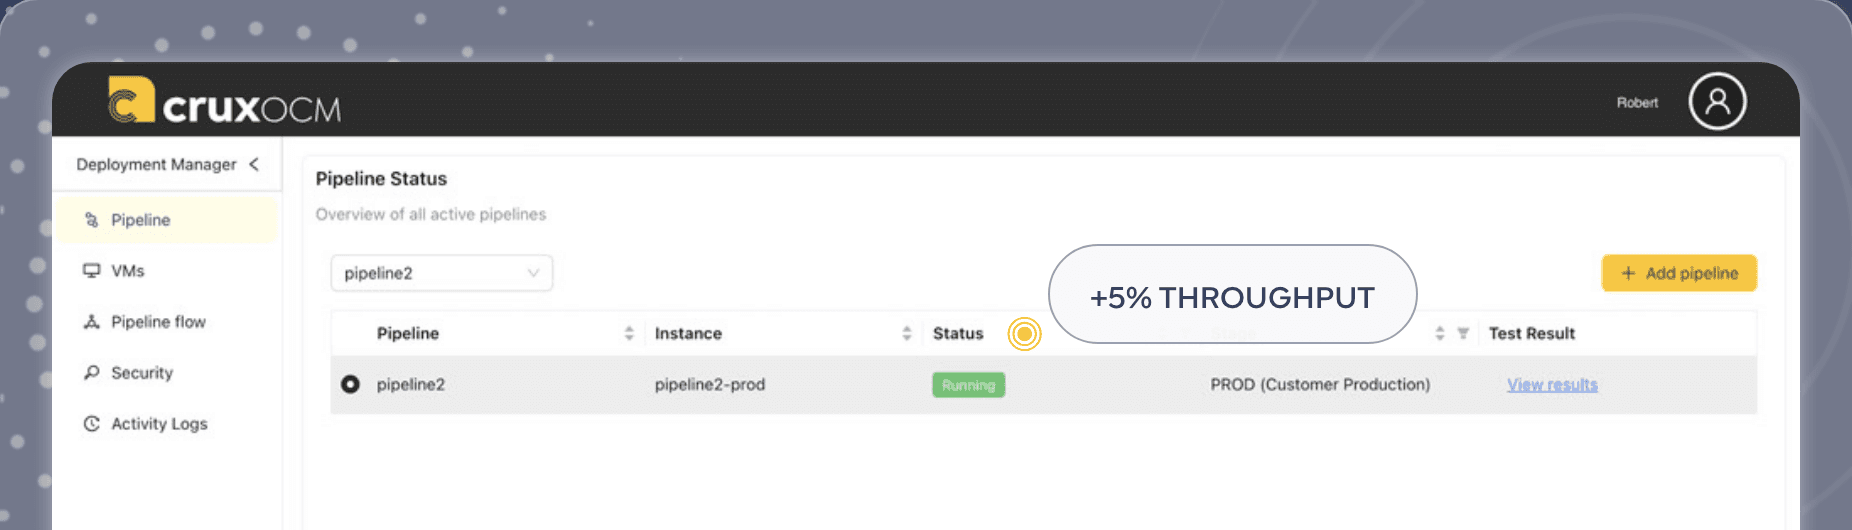Open the pipeline2 dropdown selector
1852x530 pixels.
click(x=441, y=273)
